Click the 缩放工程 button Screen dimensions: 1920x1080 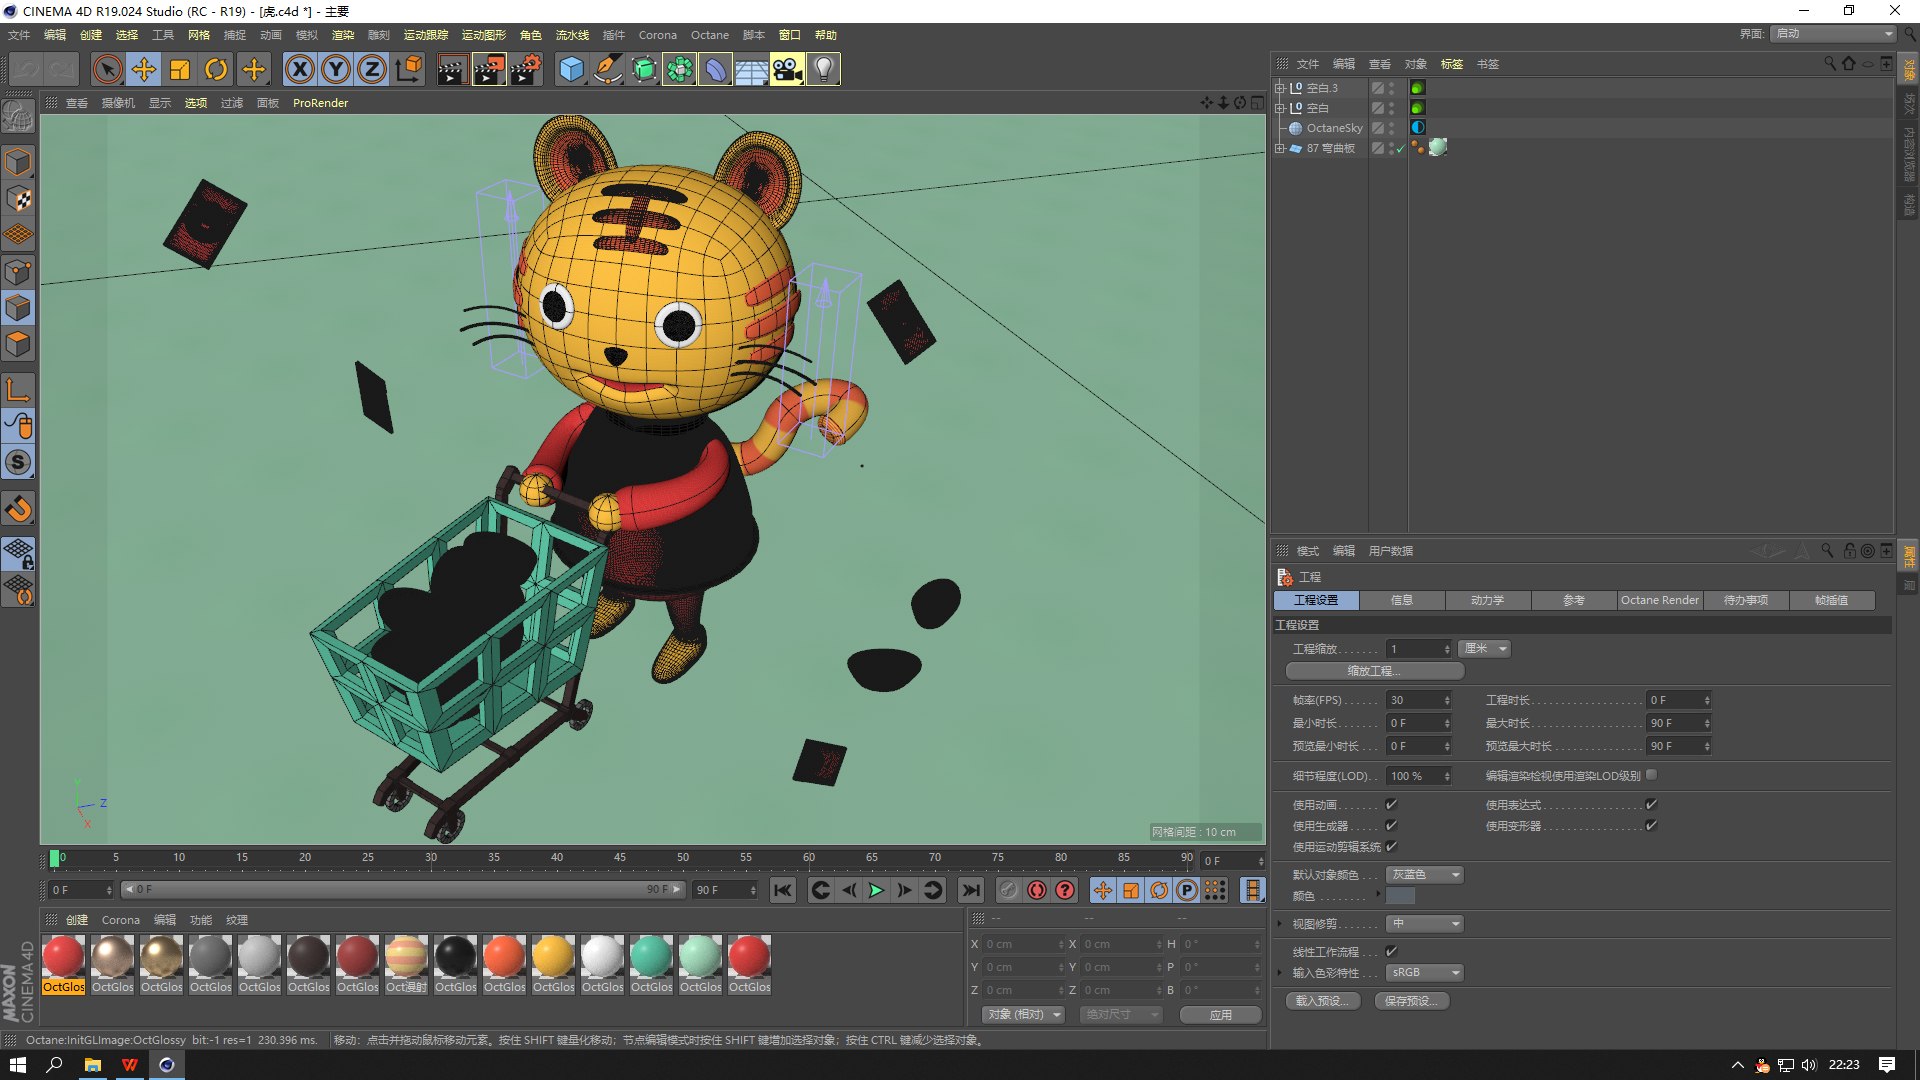[1375, 671]
